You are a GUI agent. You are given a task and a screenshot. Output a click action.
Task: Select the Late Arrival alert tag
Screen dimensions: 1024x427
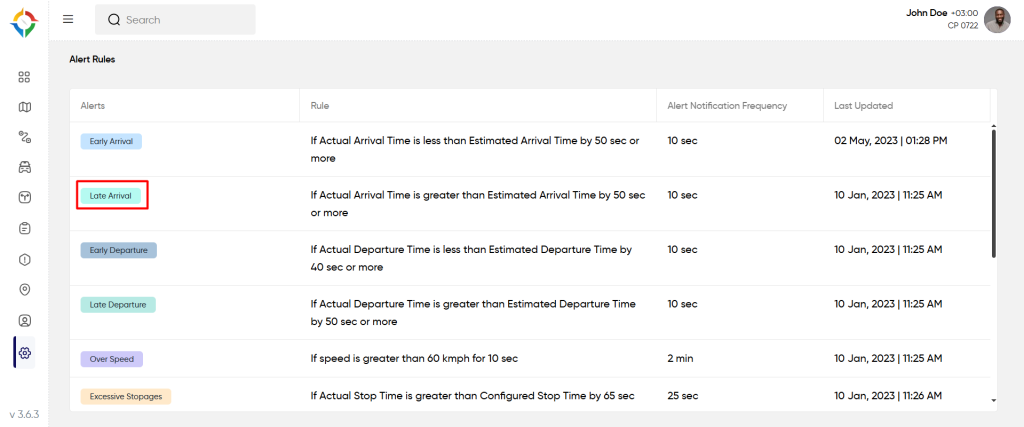click(x=112, y=195)
